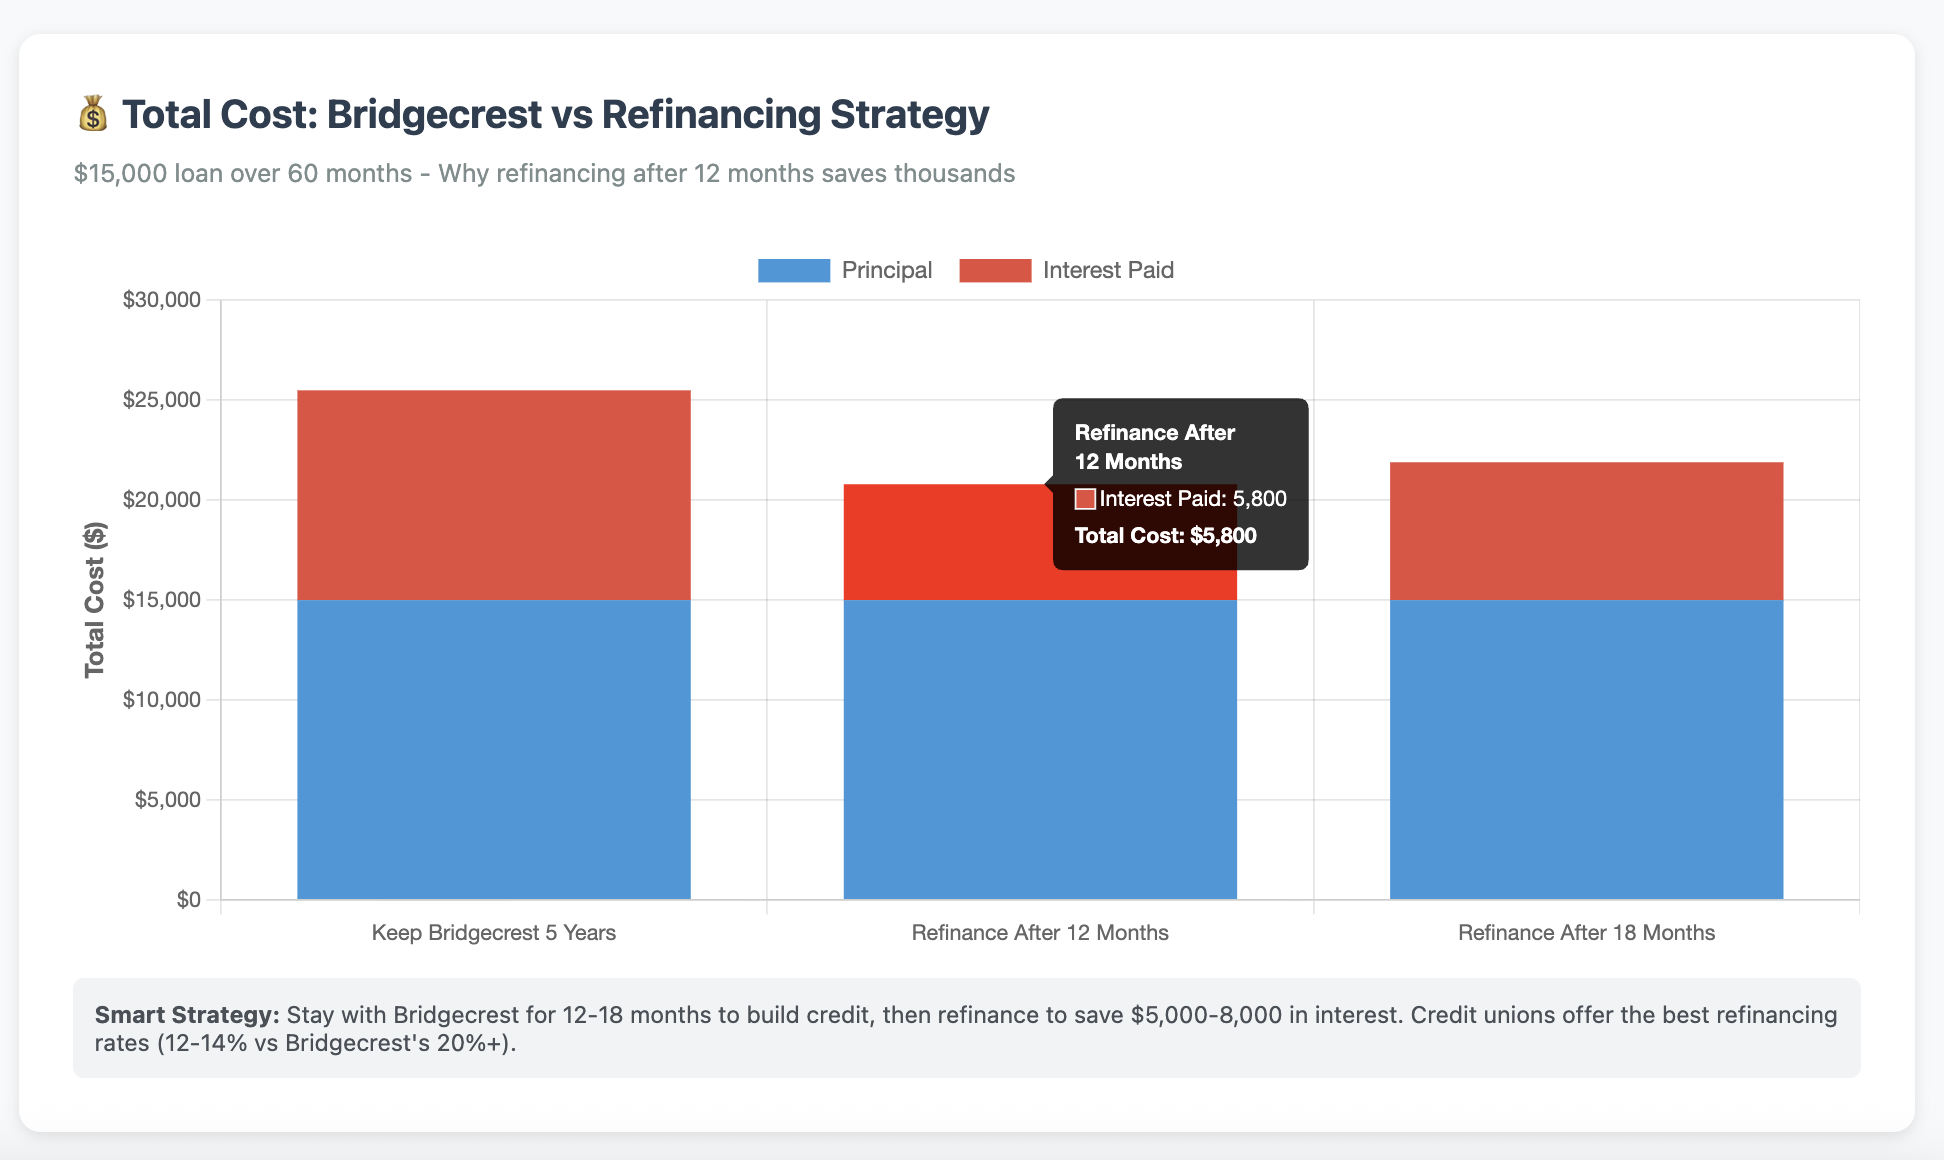Viewport: 1944px width, 1160px height.
Task: Click the 'Smart Strategy:' bold label
Action: pos(187,1015)
